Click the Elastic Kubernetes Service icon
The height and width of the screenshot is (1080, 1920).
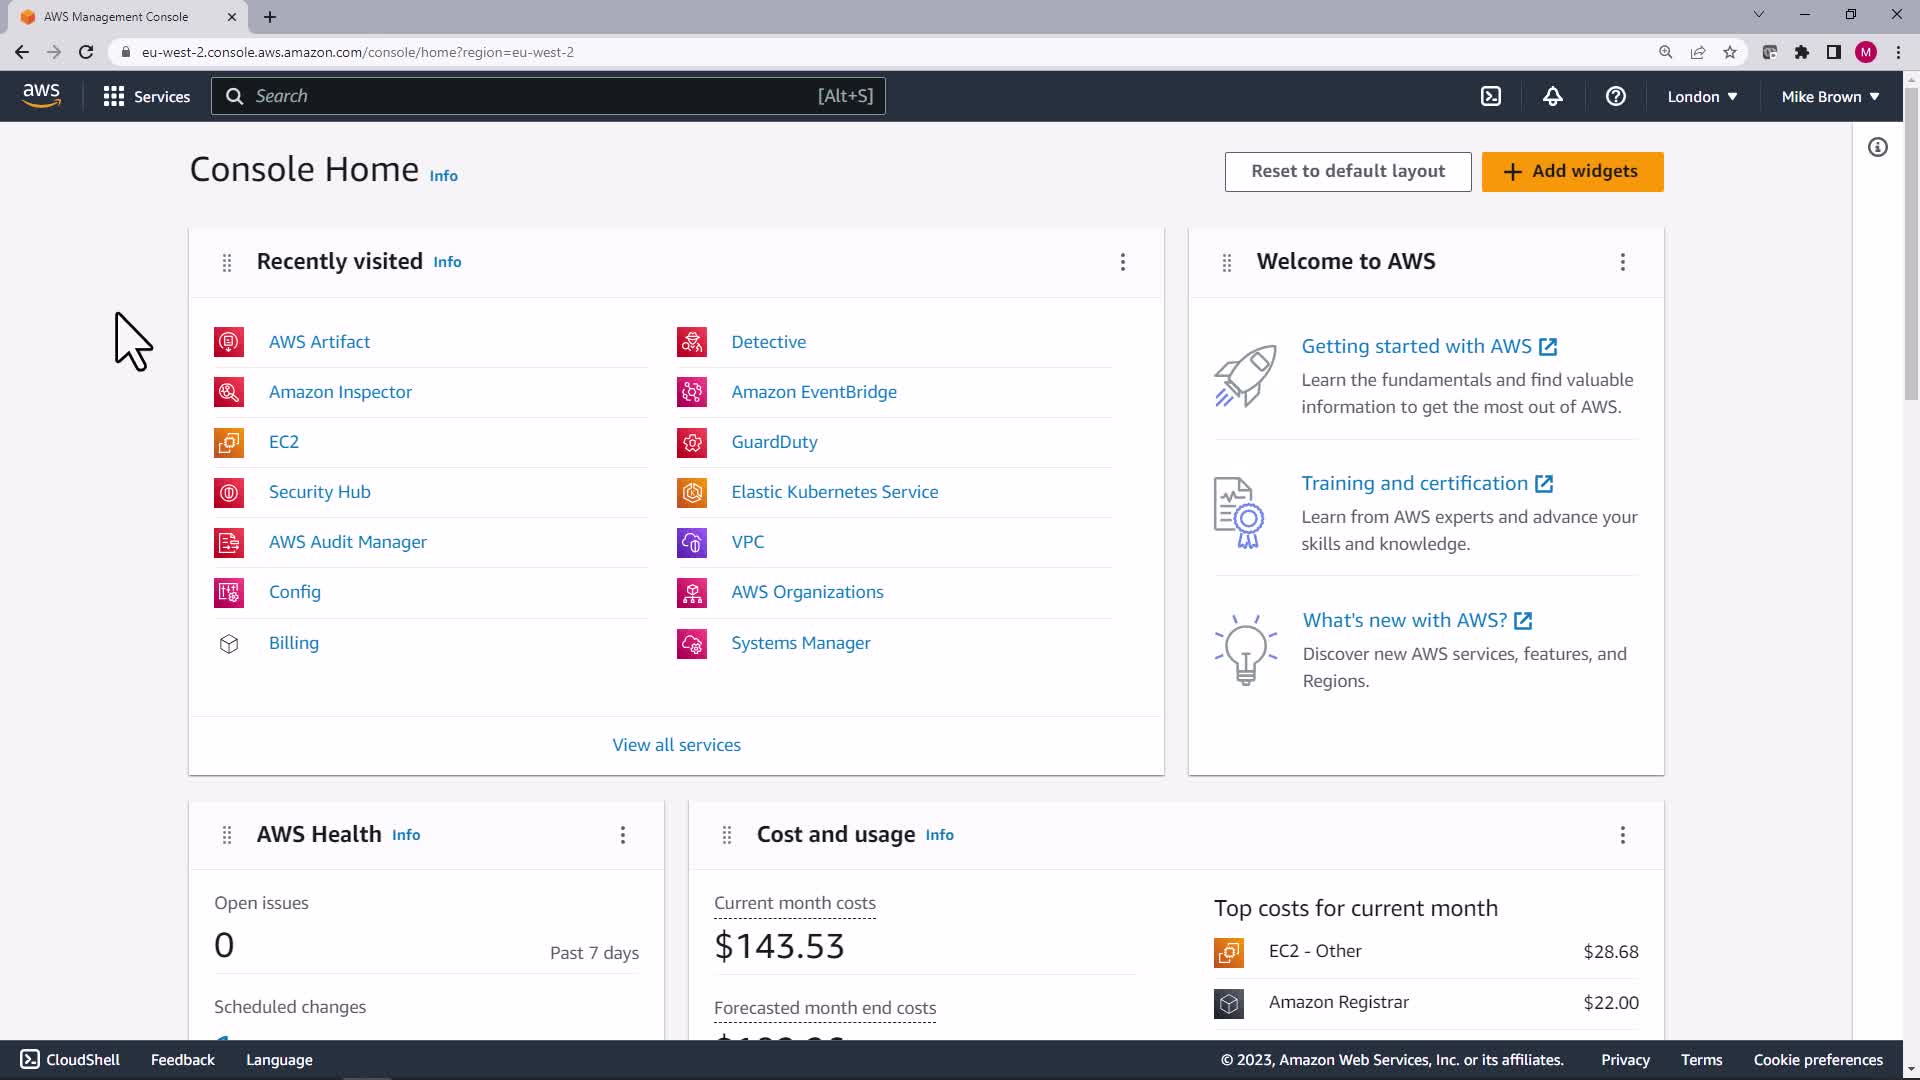[x=691, y=492]
